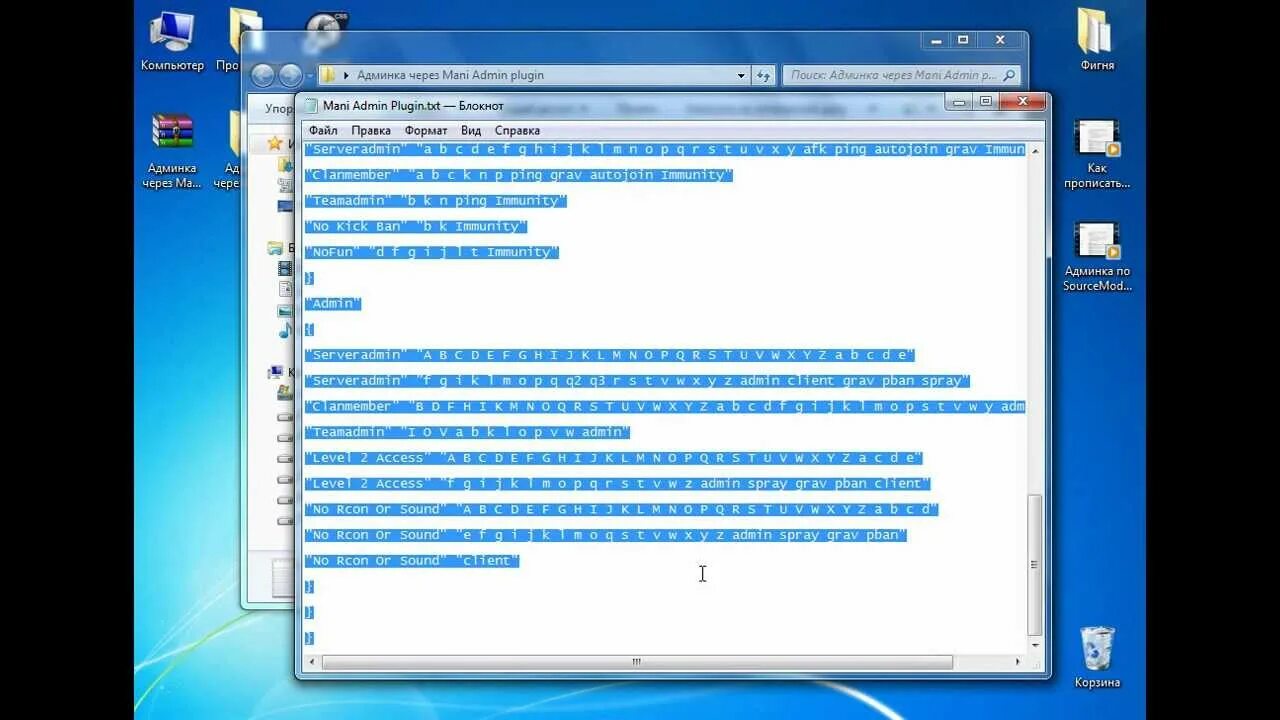Open the Правка menu in Notepad
This screenshot has height=720, width=1280.
click(371, 130)
